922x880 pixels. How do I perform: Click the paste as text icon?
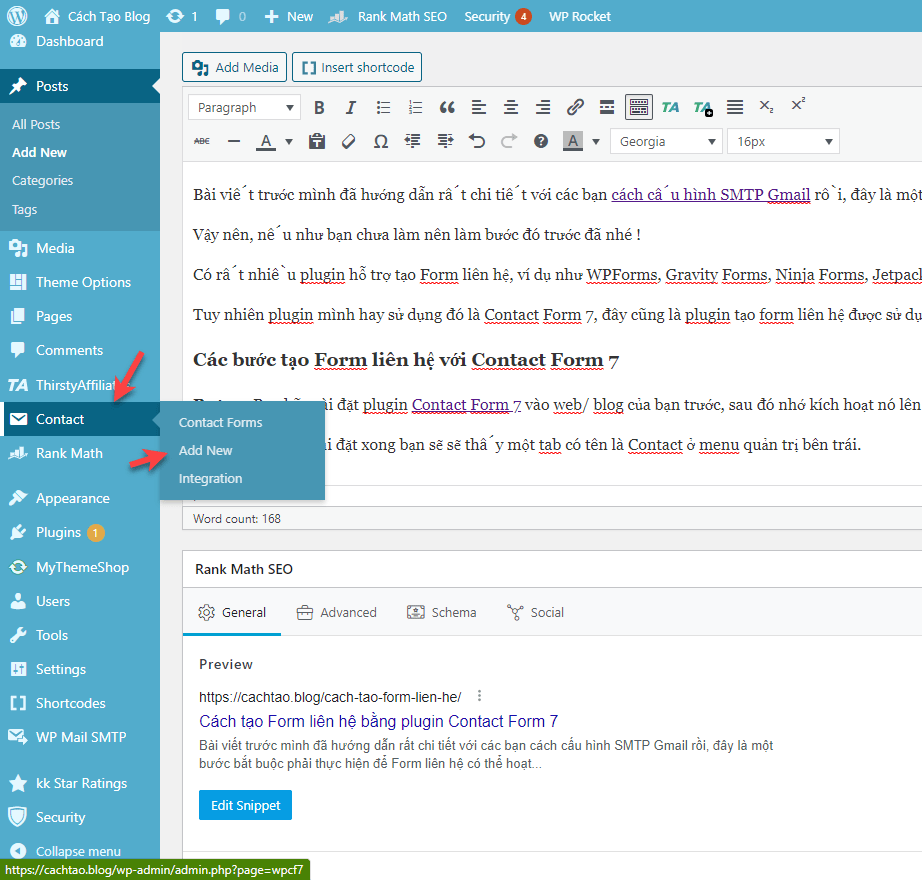pos(317,142)
